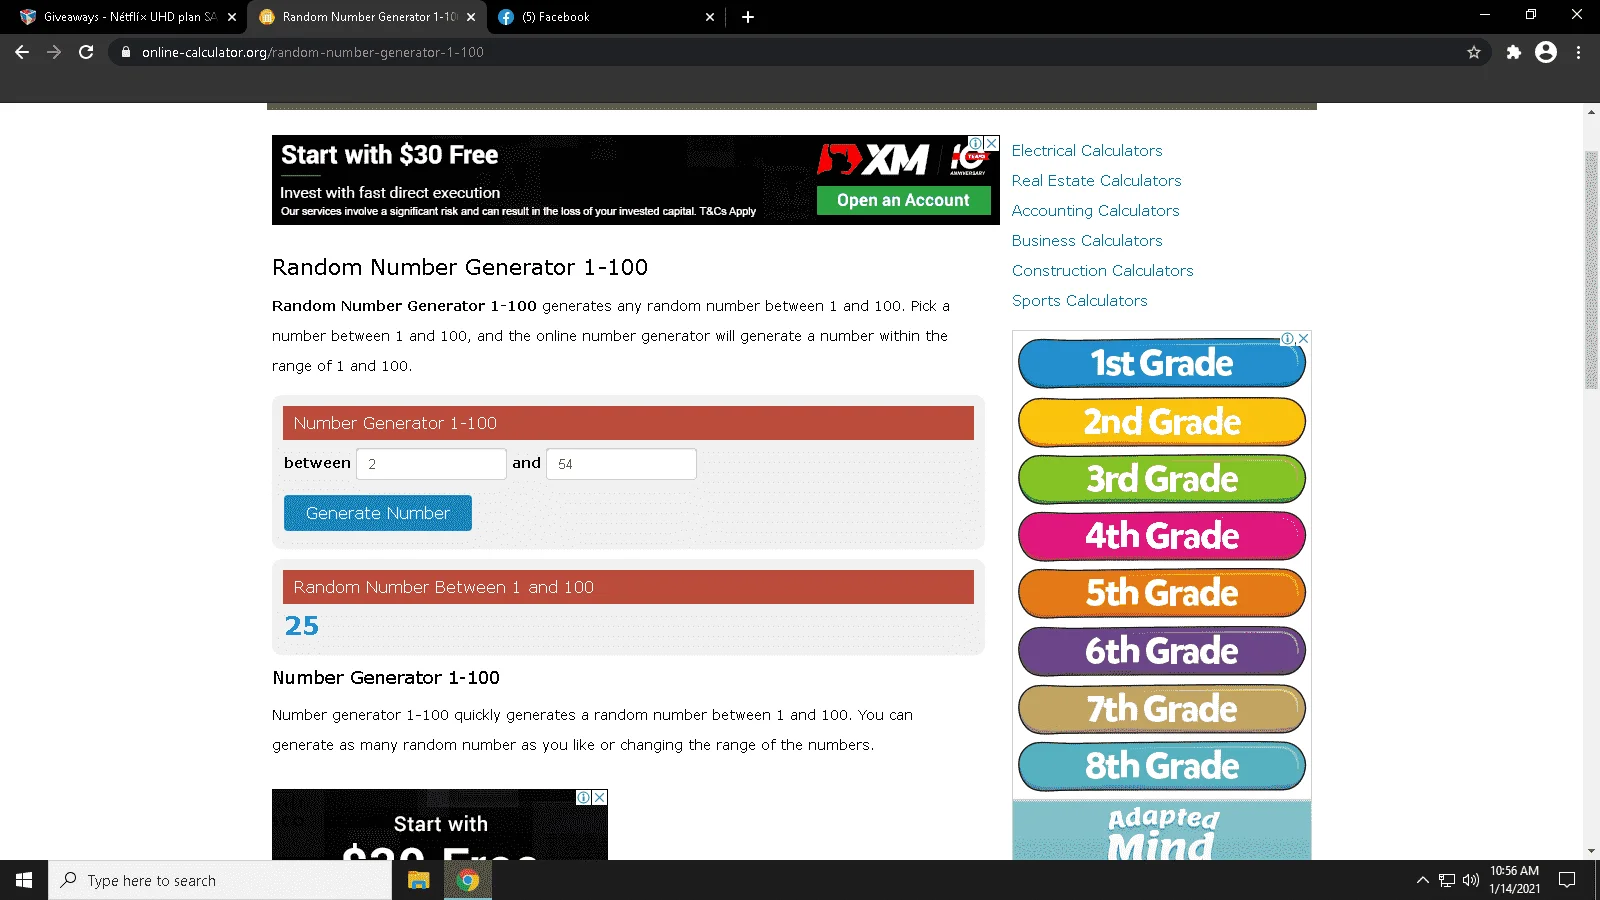Close the grade-level sidebar ad

[x=1303, y=338]
